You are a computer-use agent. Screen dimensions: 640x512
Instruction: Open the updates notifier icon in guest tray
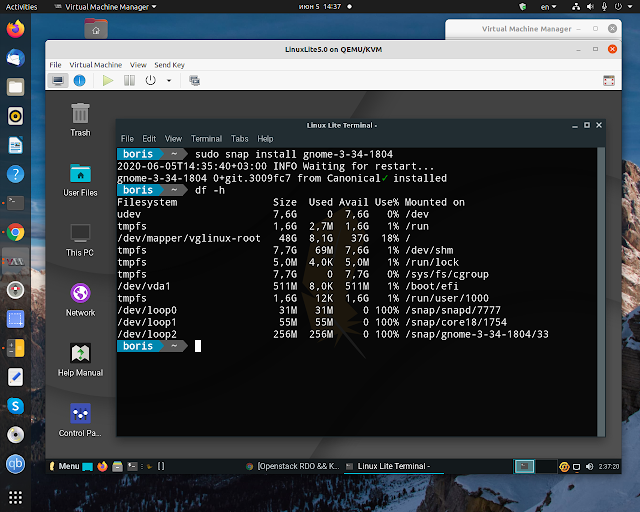564,467
